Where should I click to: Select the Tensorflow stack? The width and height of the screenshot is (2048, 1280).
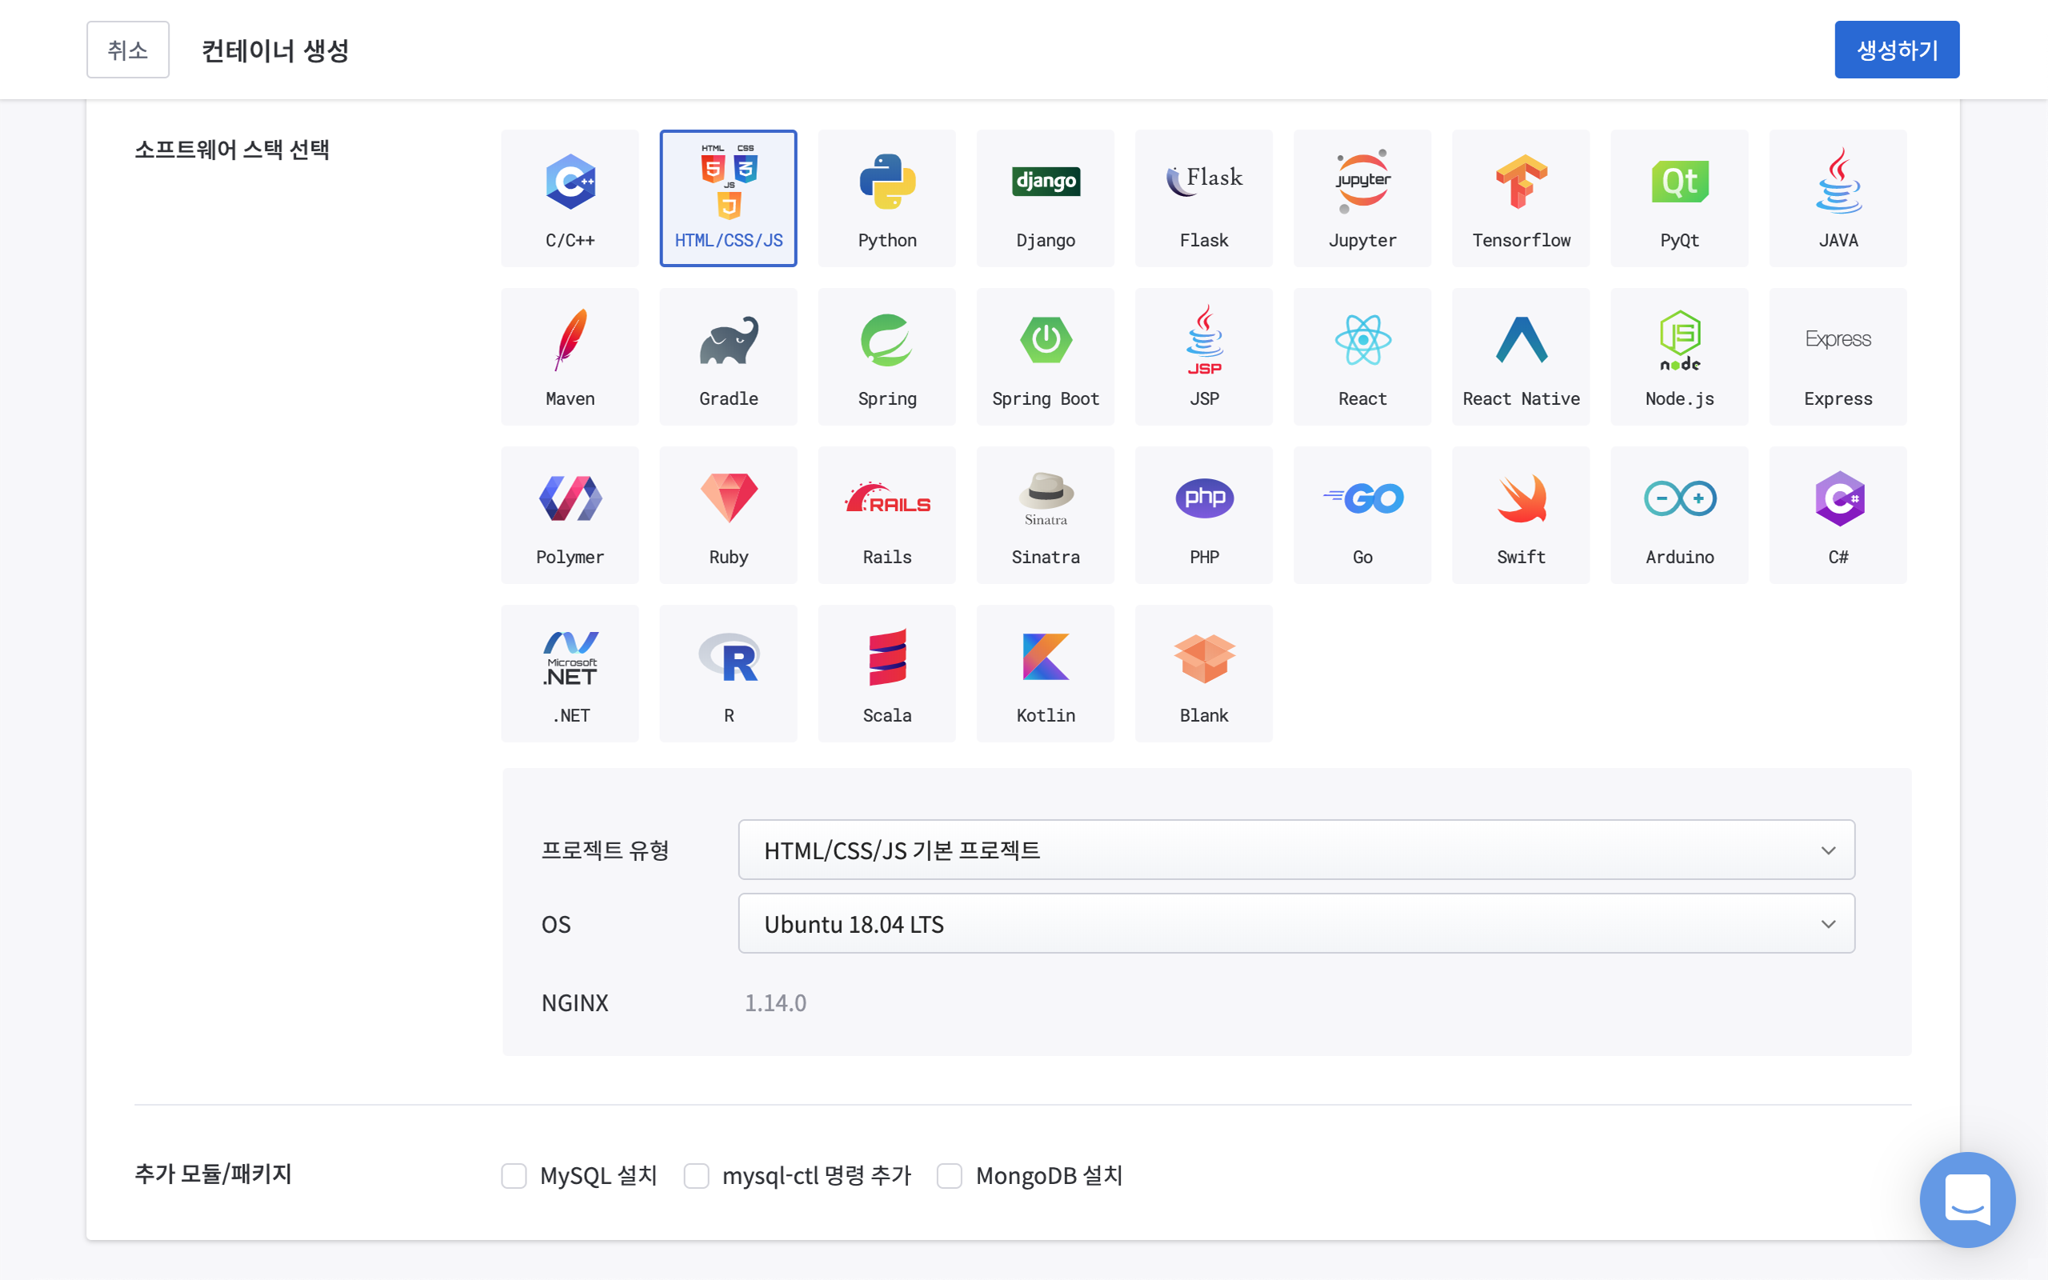pos(1521,198)
